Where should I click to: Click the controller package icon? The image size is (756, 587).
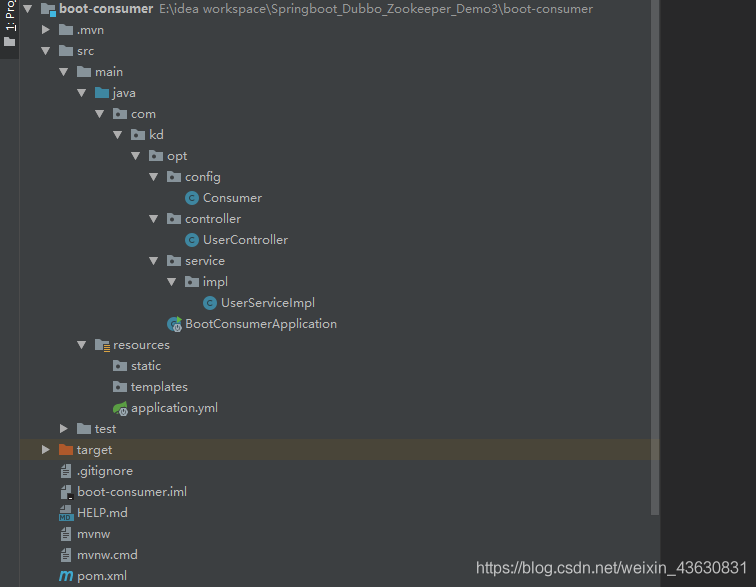tap(174, 218)
